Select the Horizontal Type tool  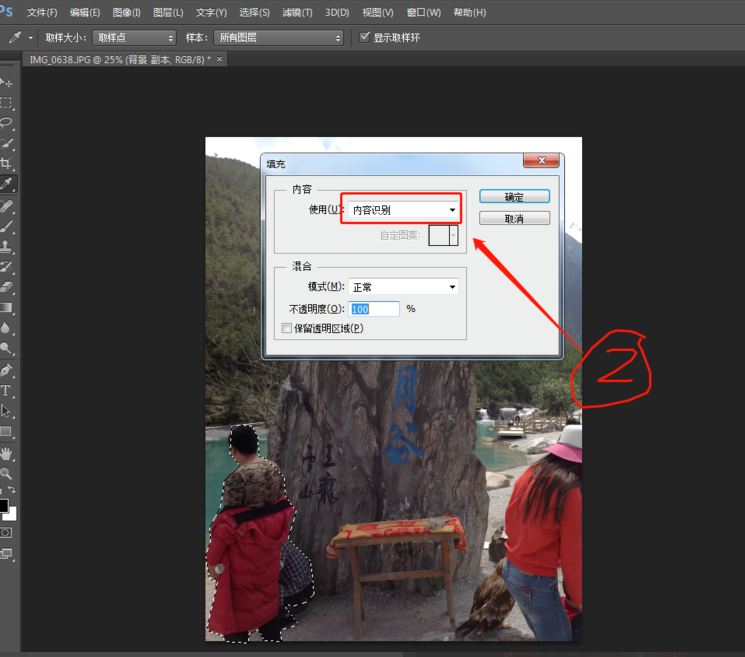pos(6,390)
